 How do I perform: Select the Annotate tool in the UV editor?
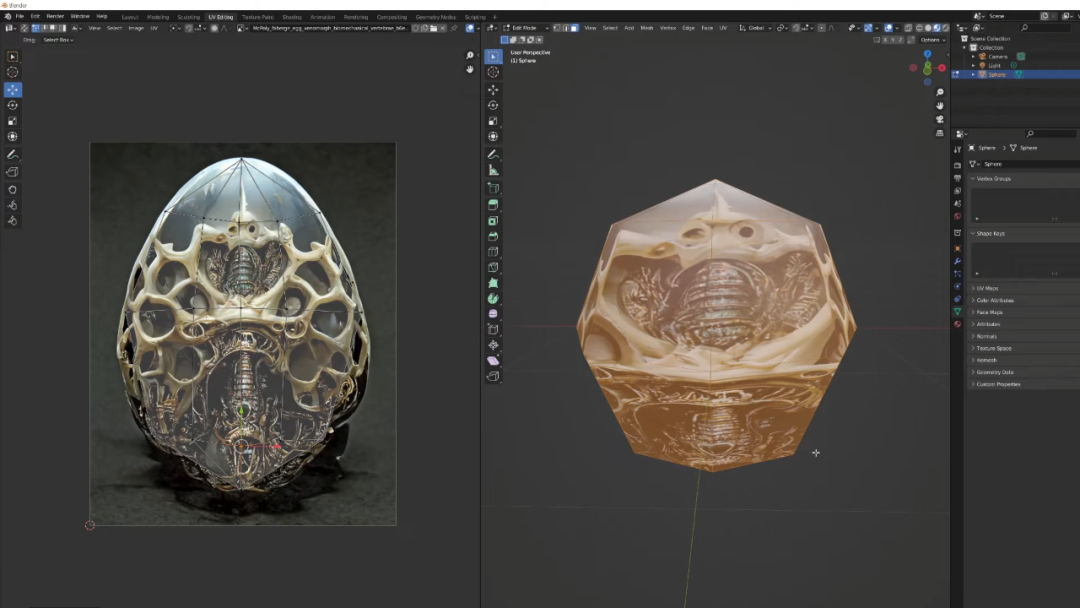point(13,155)
